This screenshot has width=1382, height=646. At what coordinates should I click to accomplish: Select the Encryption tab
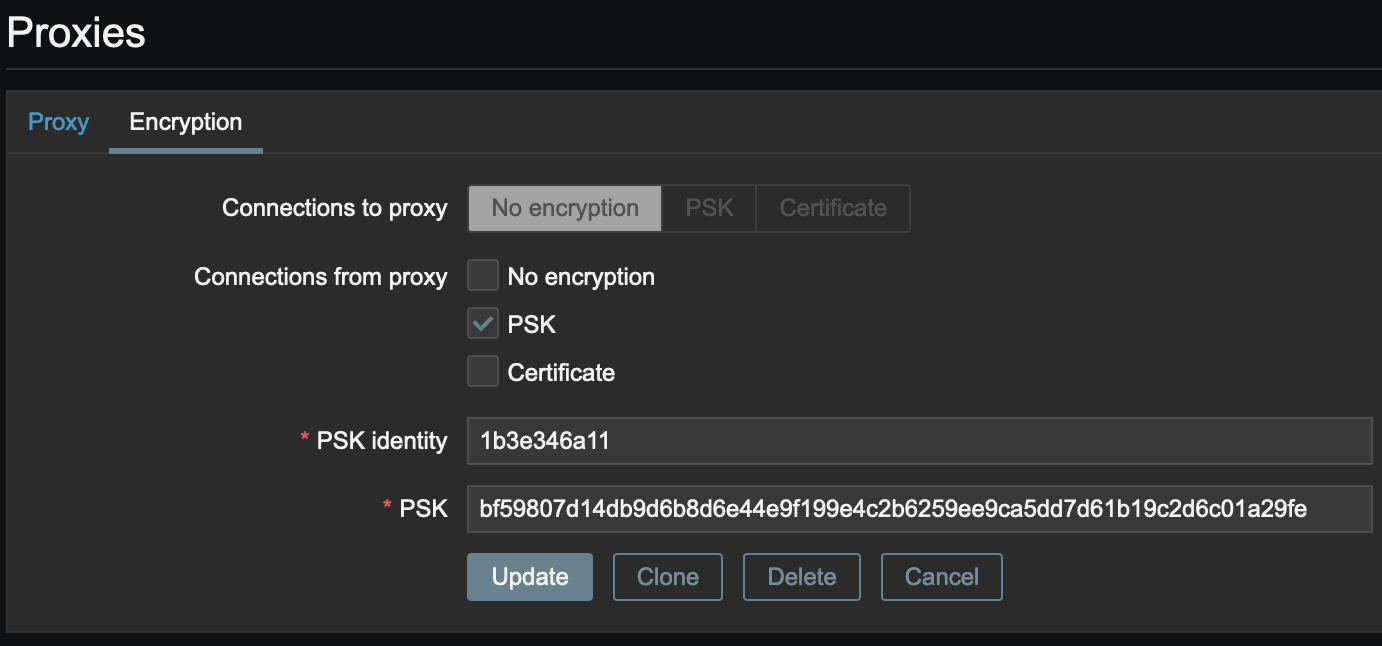(x=186, y=122)
